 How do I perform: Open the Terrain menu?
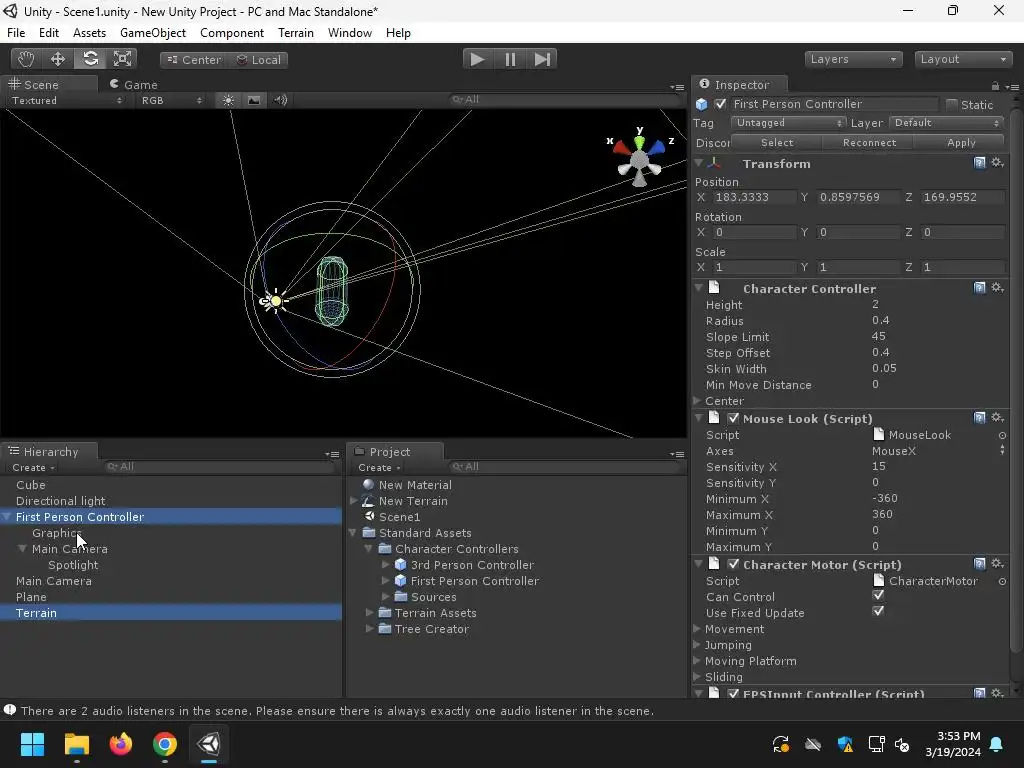click(296, 33)
